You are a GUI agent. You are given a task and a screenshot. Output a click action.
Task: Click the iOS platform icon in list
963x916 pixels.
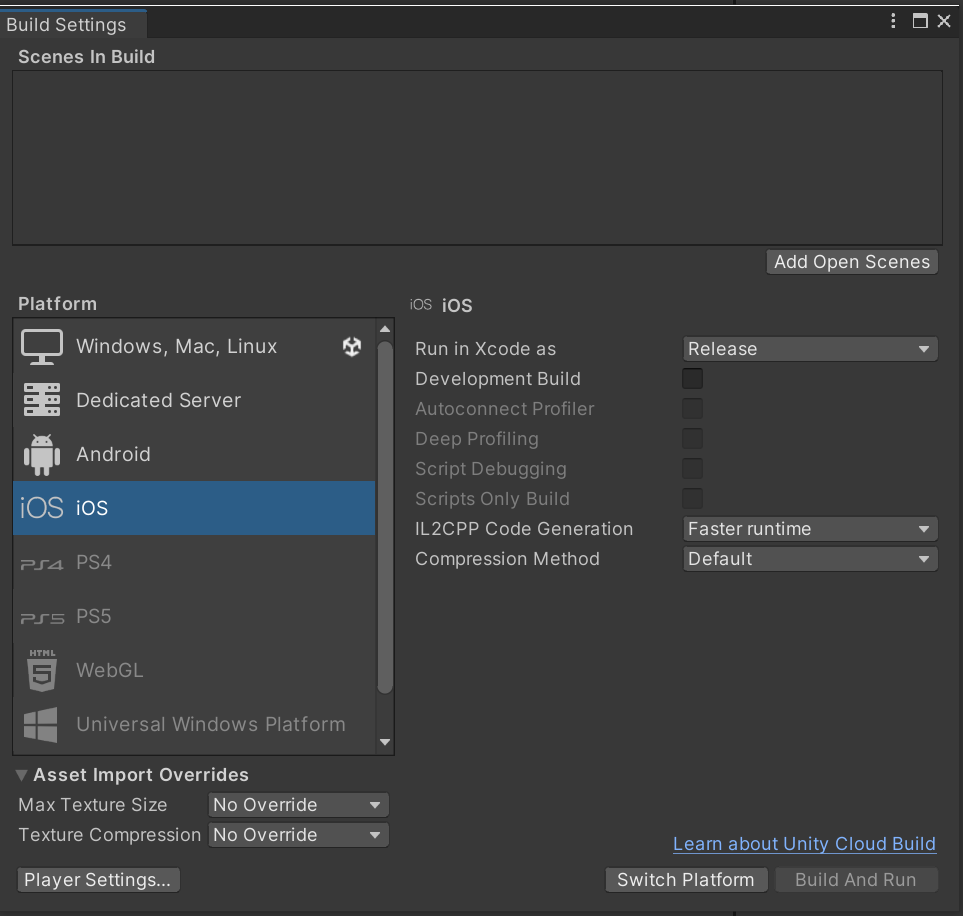tap(42, 508)
